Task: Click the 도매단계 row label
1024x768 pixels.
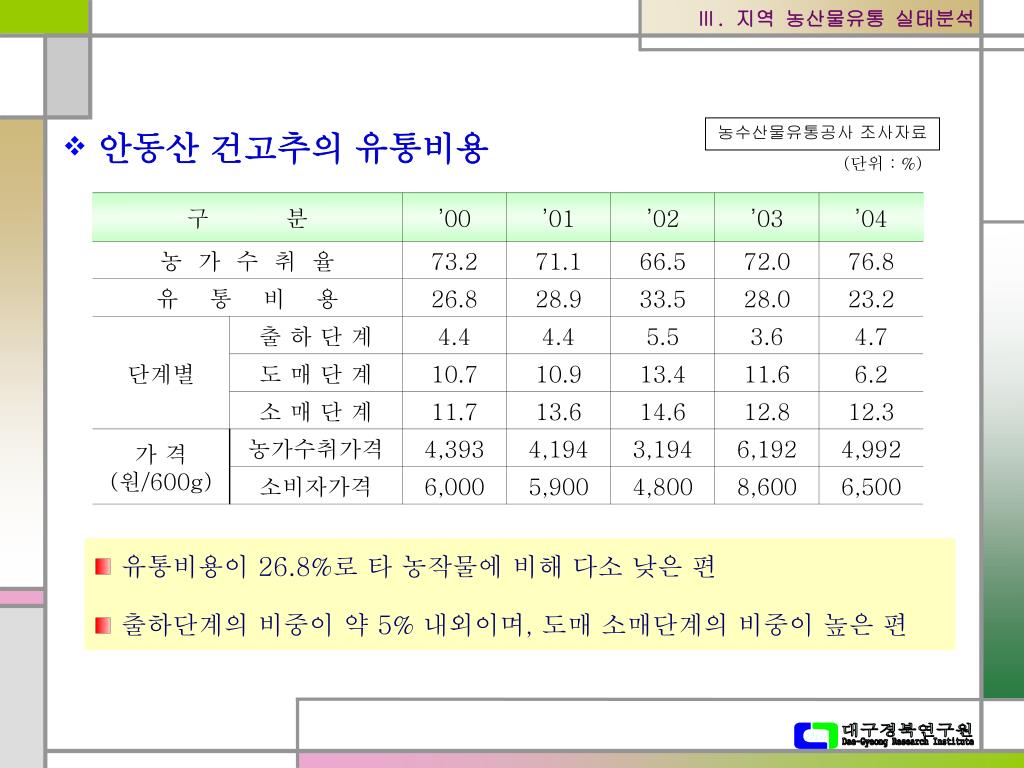Action: (x=316, y=374)
